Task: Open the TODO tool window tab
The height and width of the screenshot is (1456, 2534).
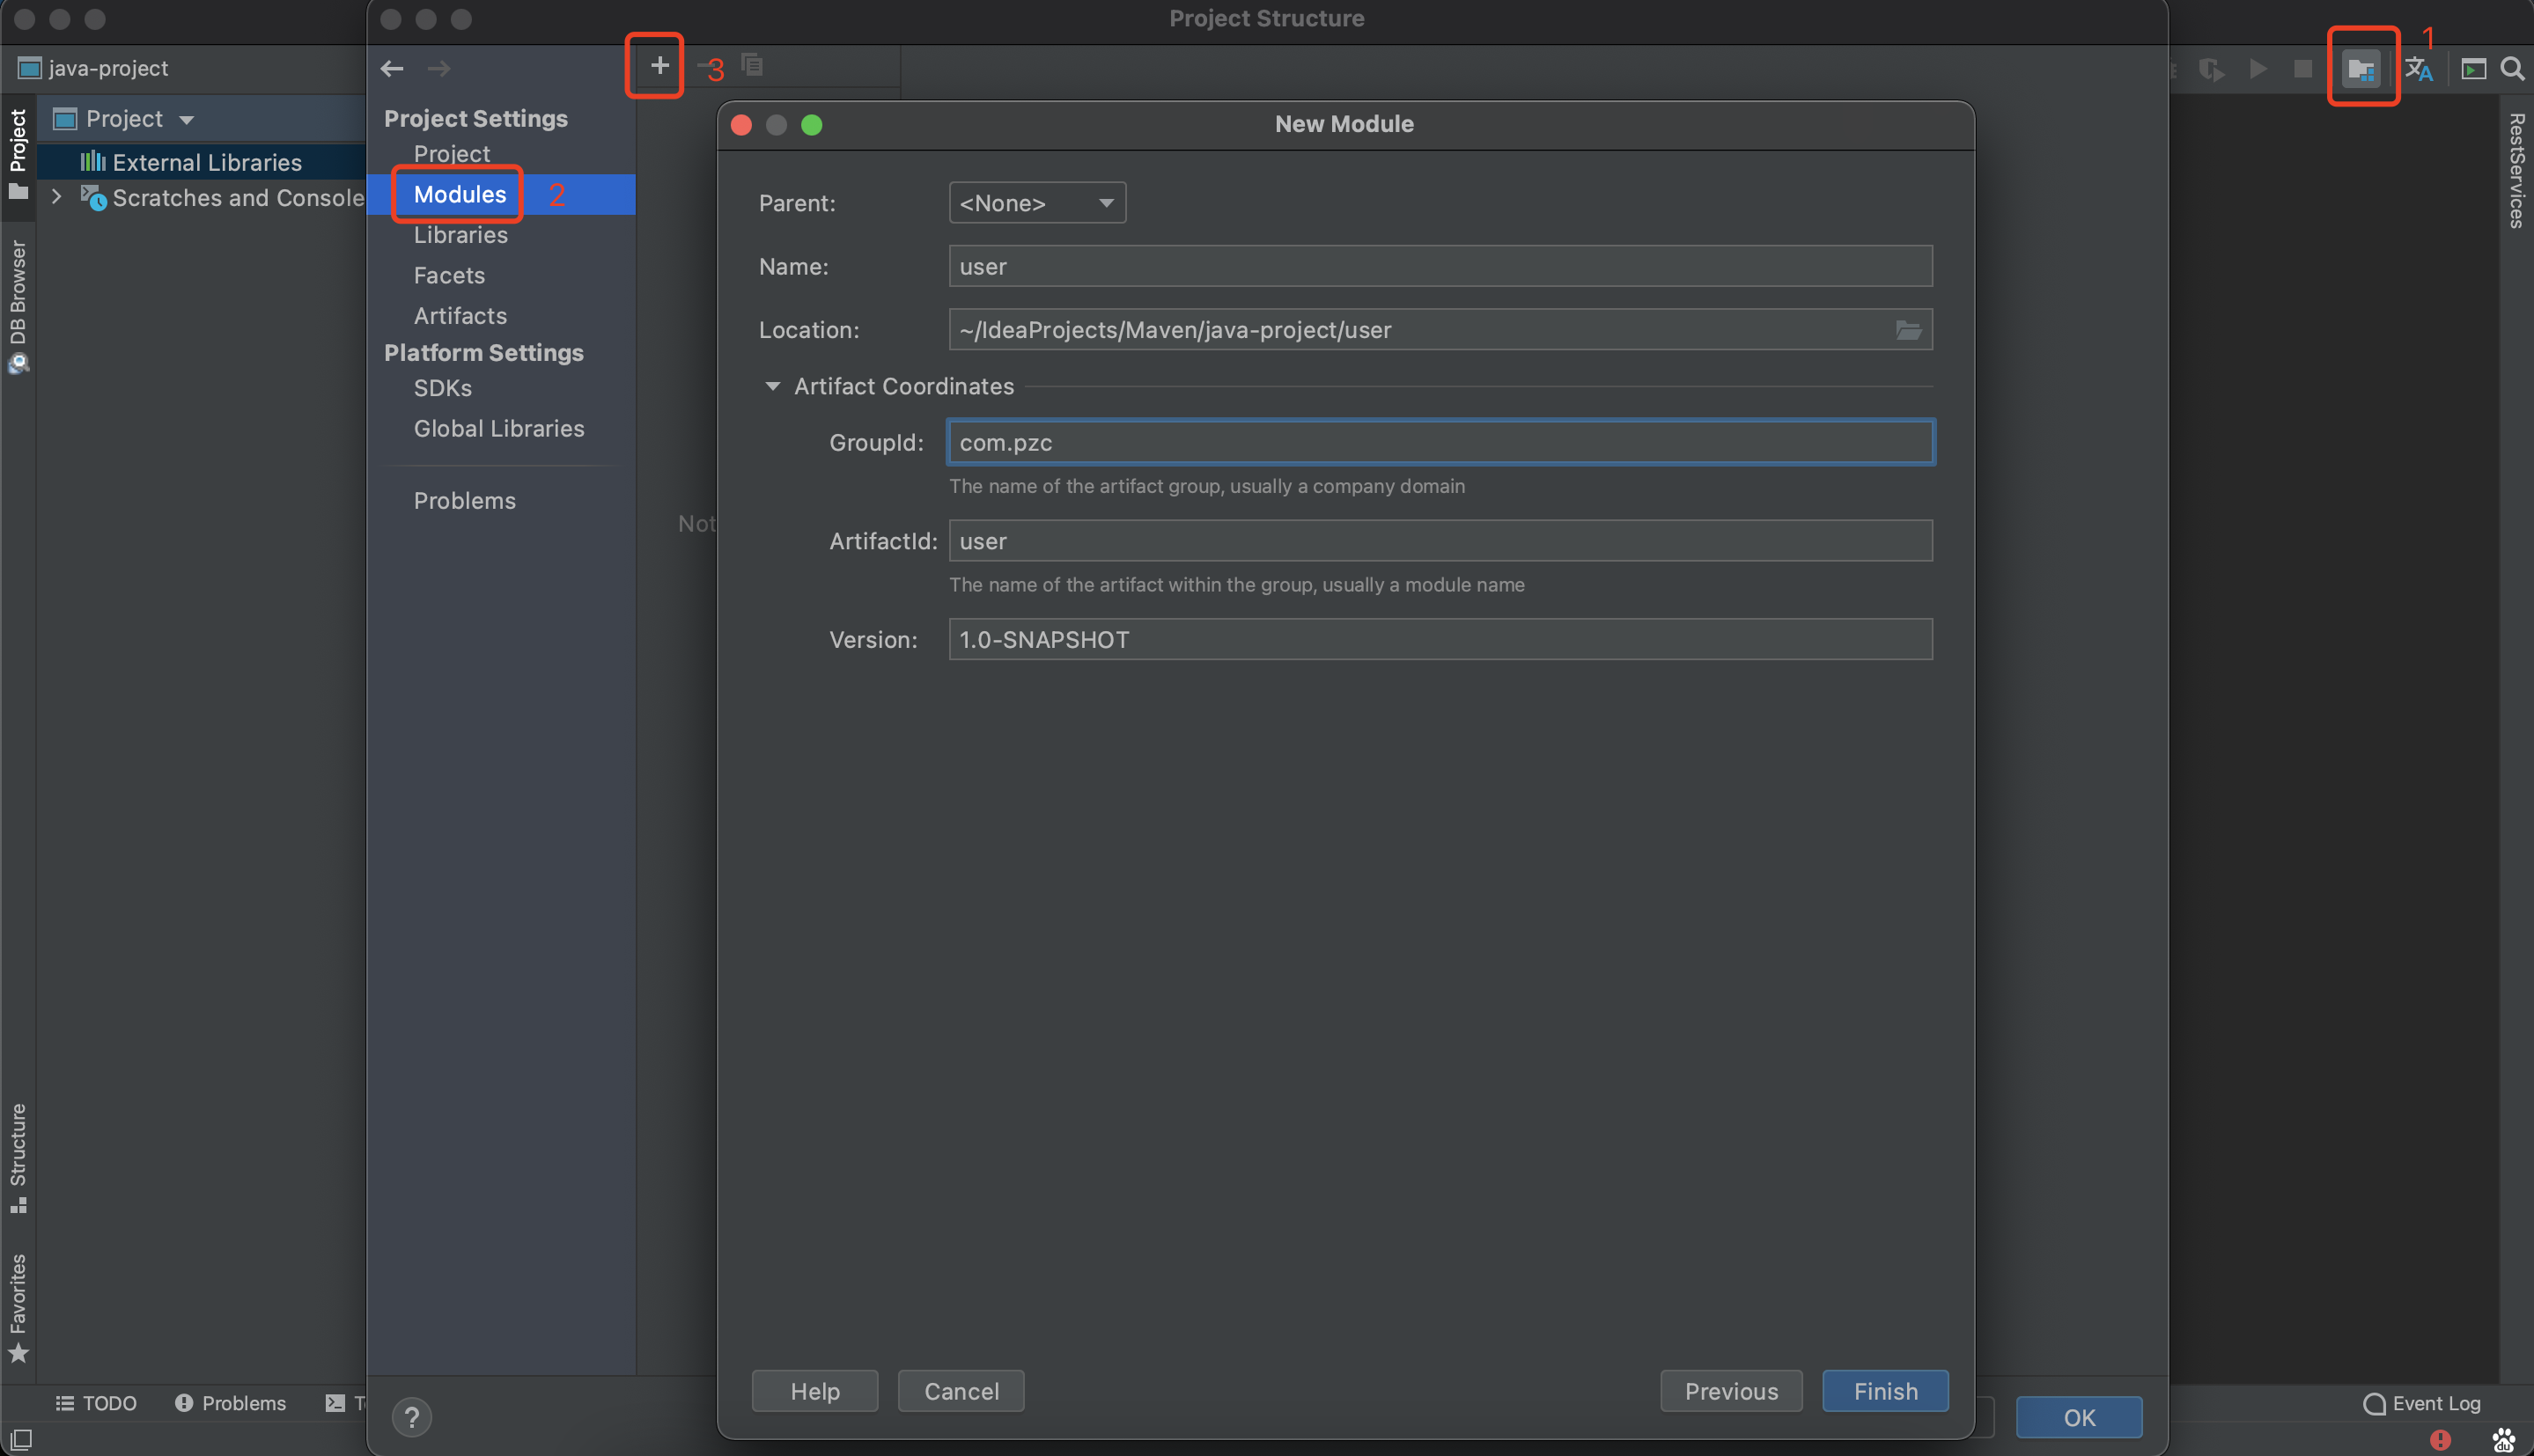Action: [96, 1403]
